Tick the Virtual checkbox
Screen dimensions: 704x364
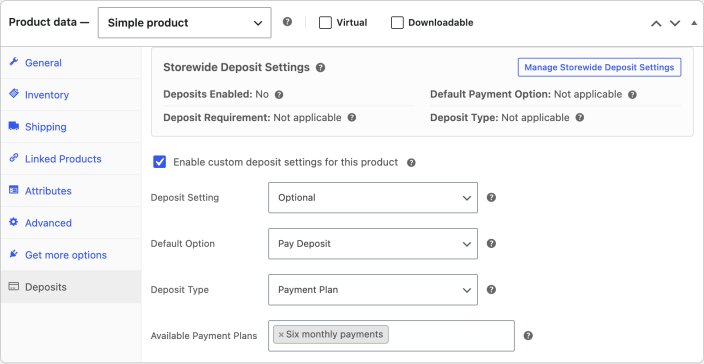[325, 22]
